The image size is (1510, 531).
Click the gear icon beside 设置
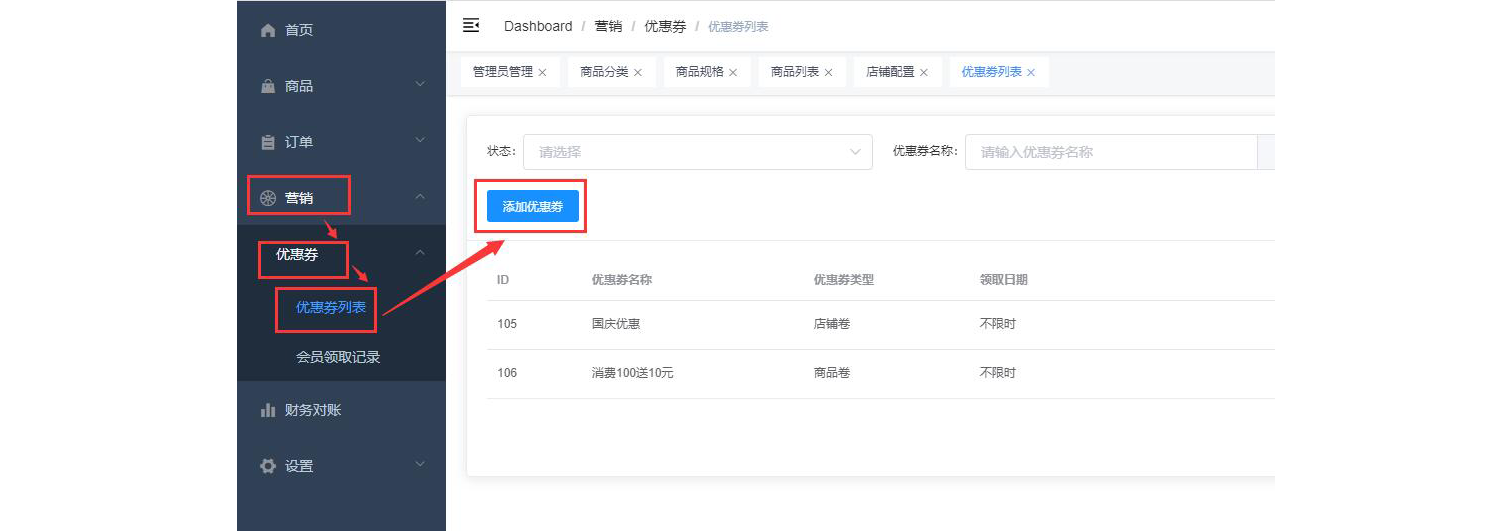(x=267, y=466)
